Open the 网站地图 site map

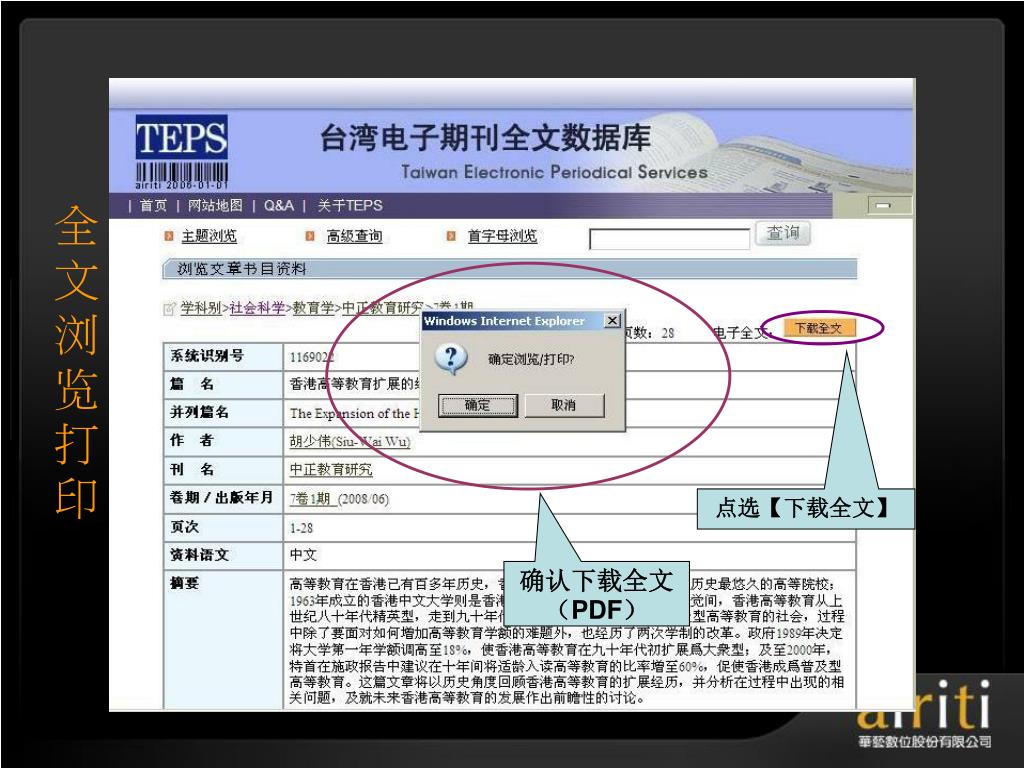215,206
